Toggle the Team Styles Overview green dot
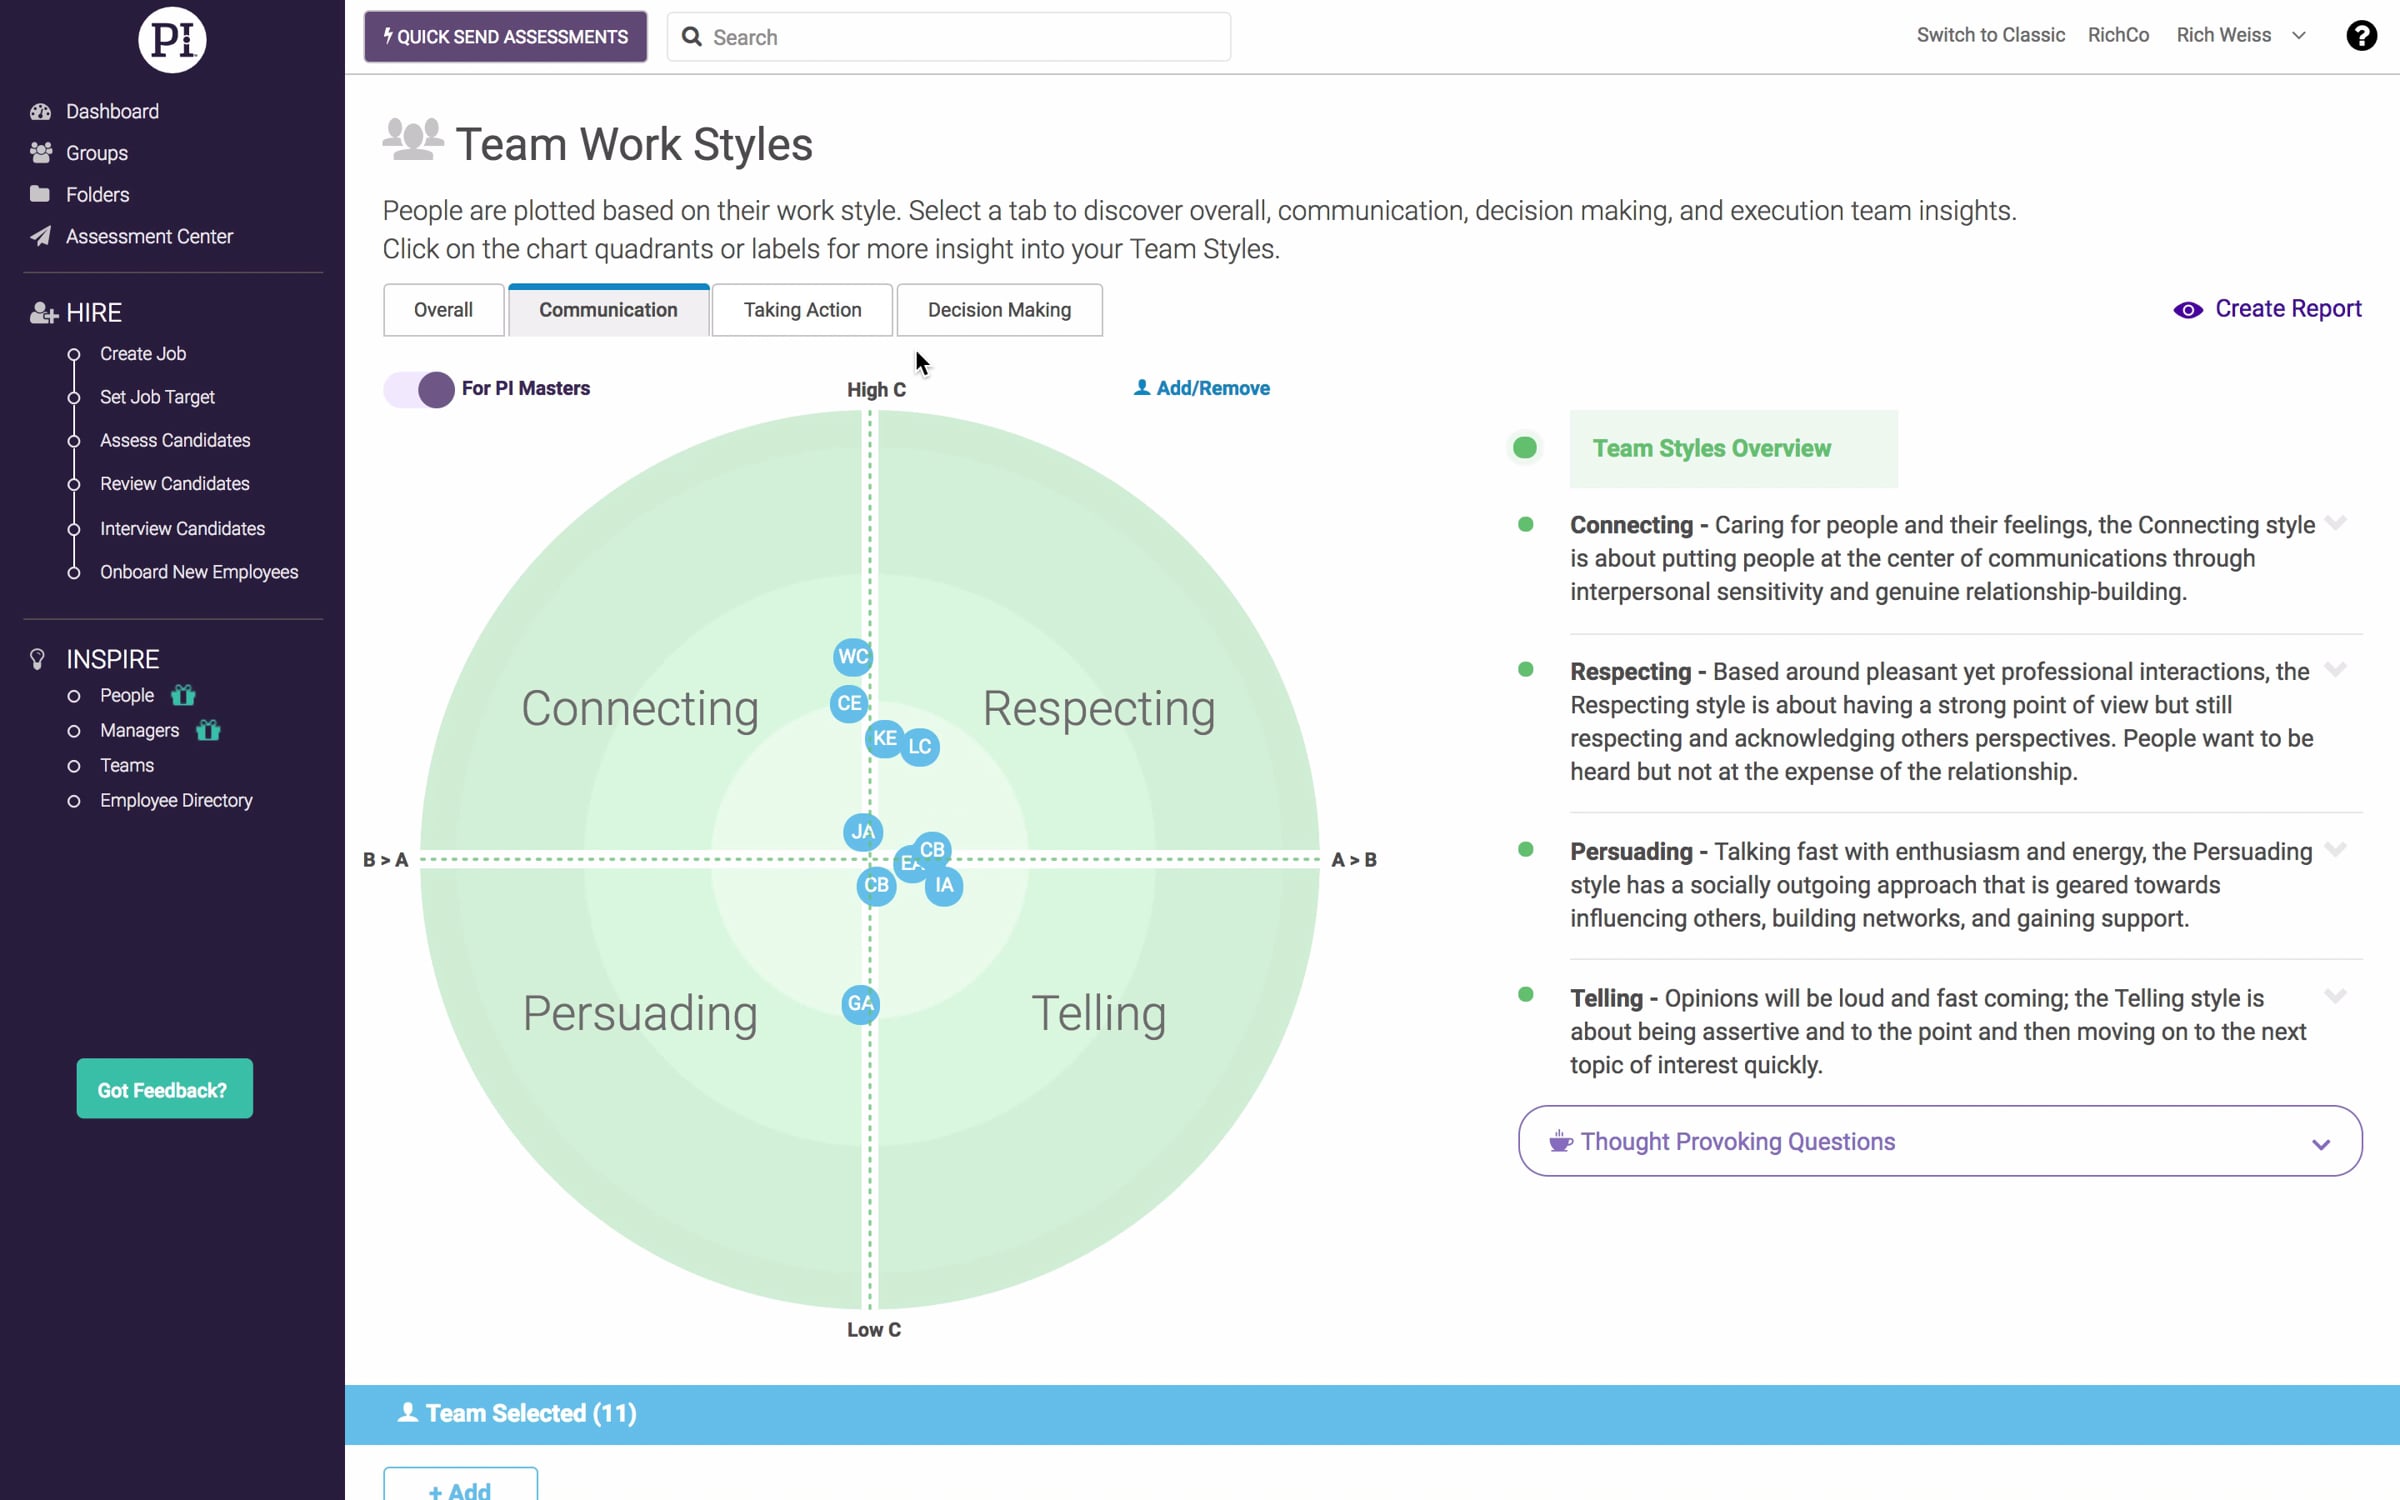The image size is (2400, 1500). coord(1524,448)
